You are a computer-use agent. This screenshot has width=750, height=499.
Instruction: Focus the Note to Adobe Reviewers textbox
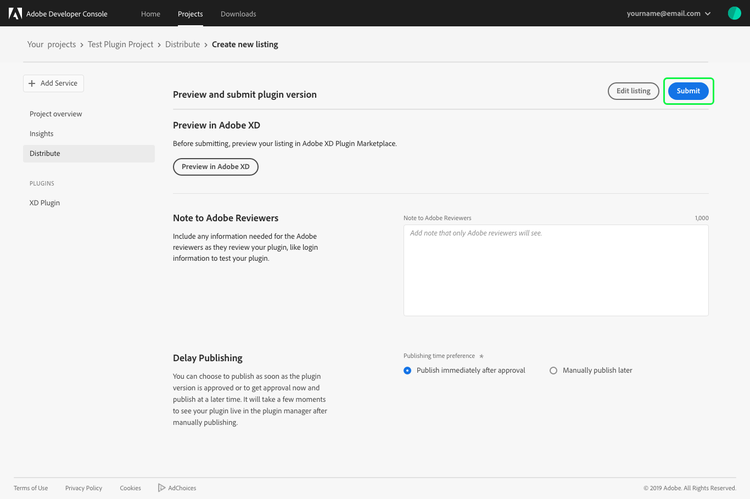click(556, 270)
